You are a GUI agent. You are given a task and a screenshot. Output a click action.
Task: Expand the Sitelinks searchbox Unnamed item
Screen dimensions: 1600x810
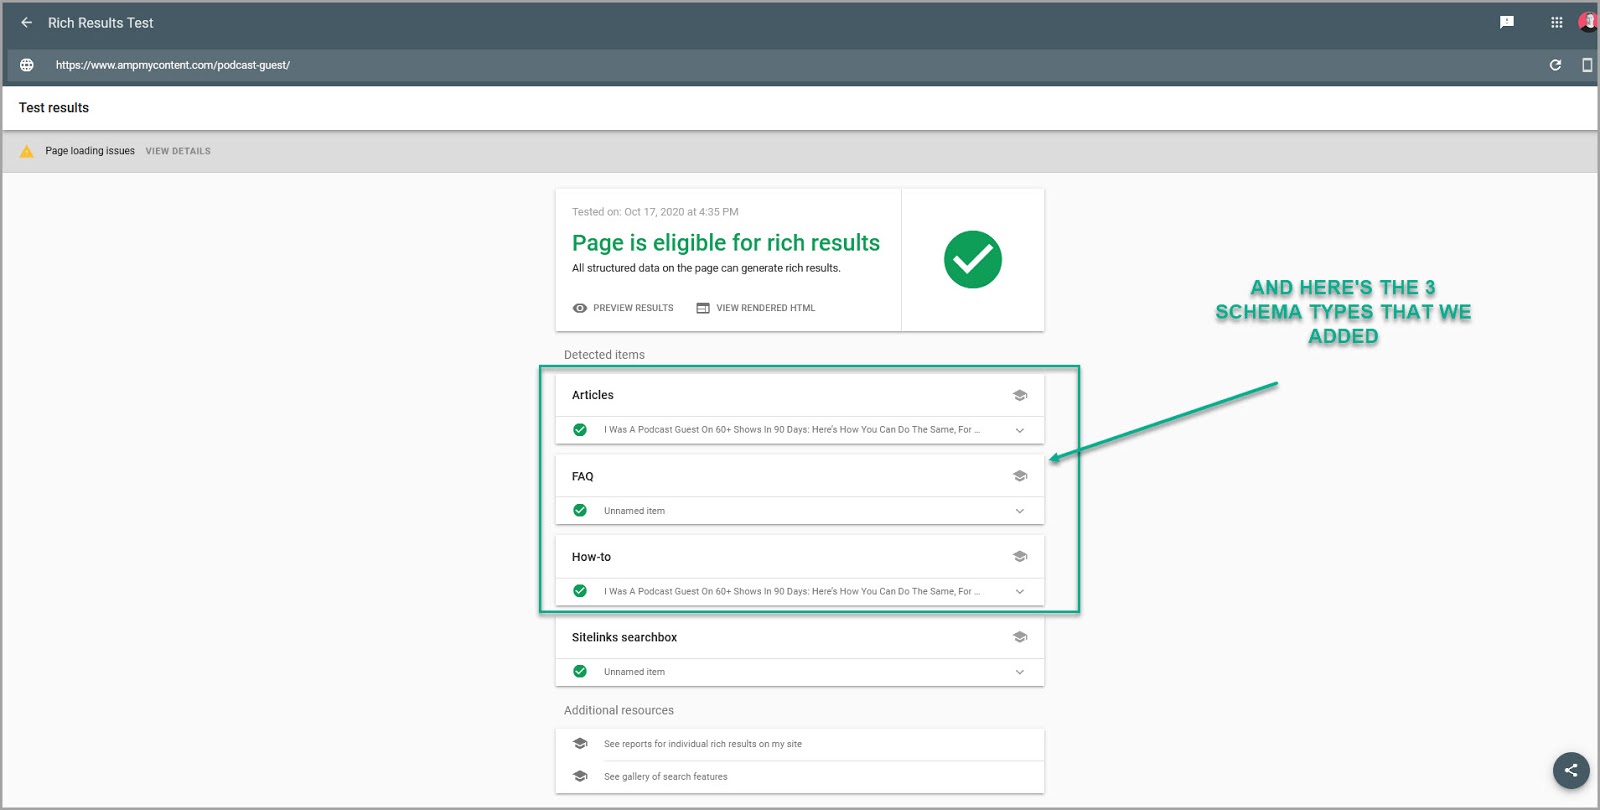pyautogui.click(x=1019, y=672)
